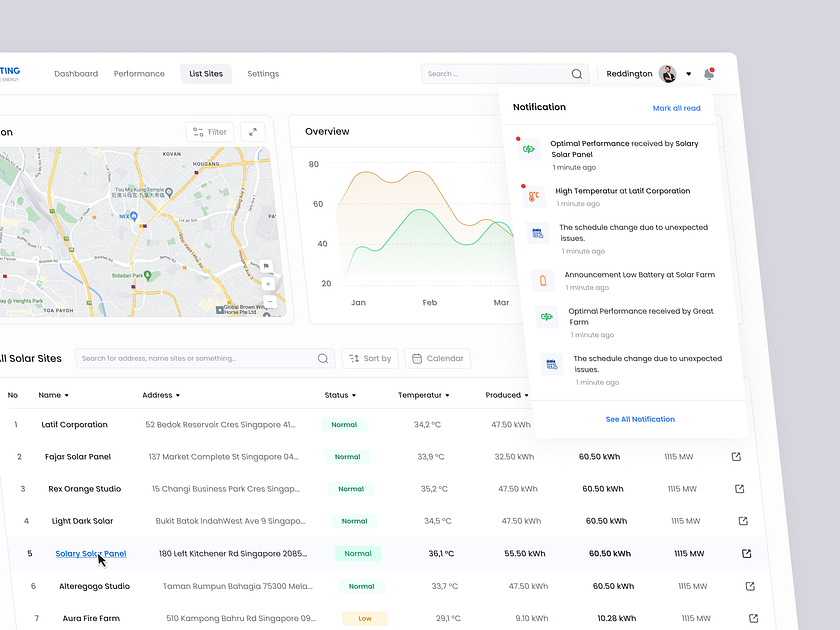
Task: Click the Mark all read link
Action: (677, 108)
